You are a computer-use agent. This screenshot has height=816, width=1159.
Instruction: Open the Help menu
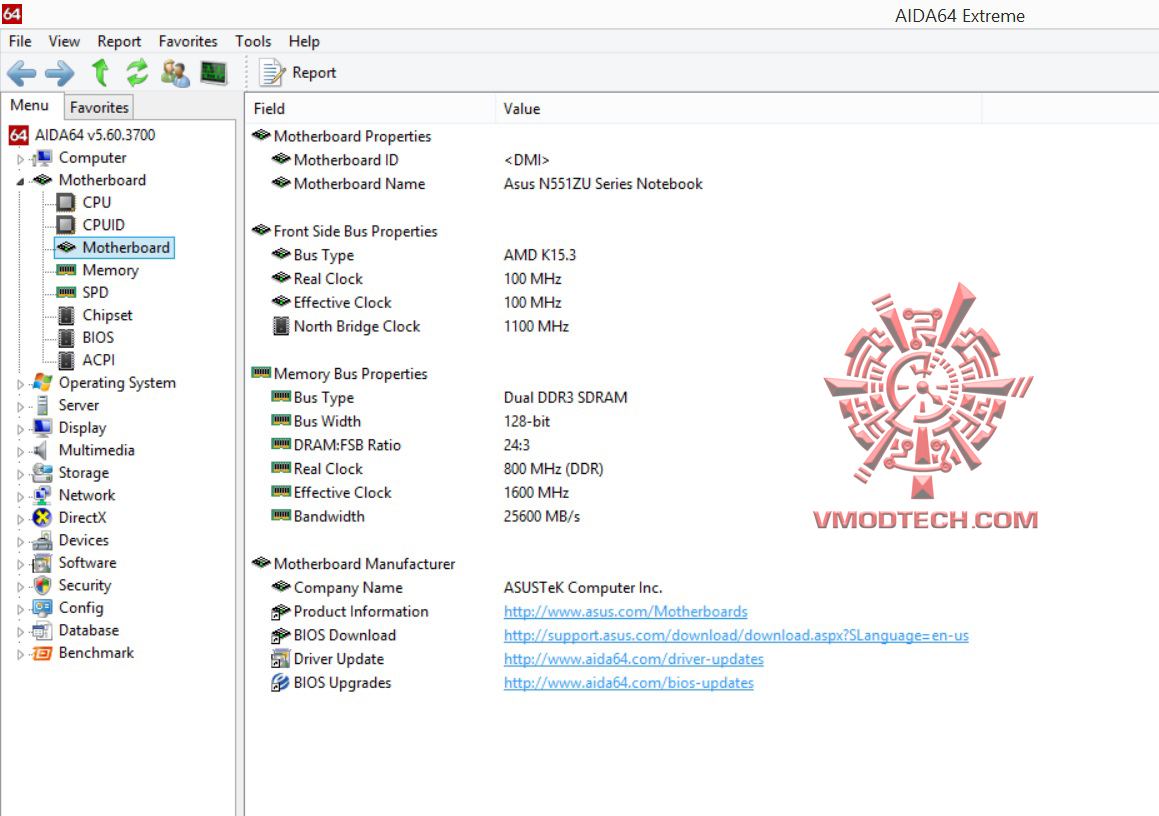point(304,41)
